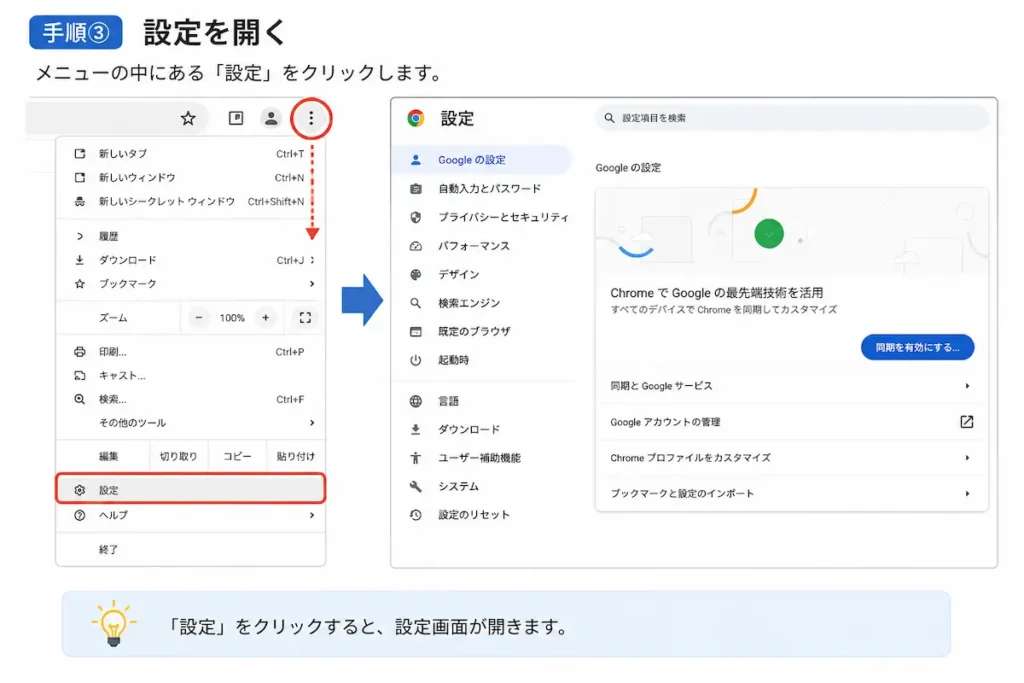1024x683 pixels.
Task: Click the Chrome logo on settings page
Action: [416, 118]
